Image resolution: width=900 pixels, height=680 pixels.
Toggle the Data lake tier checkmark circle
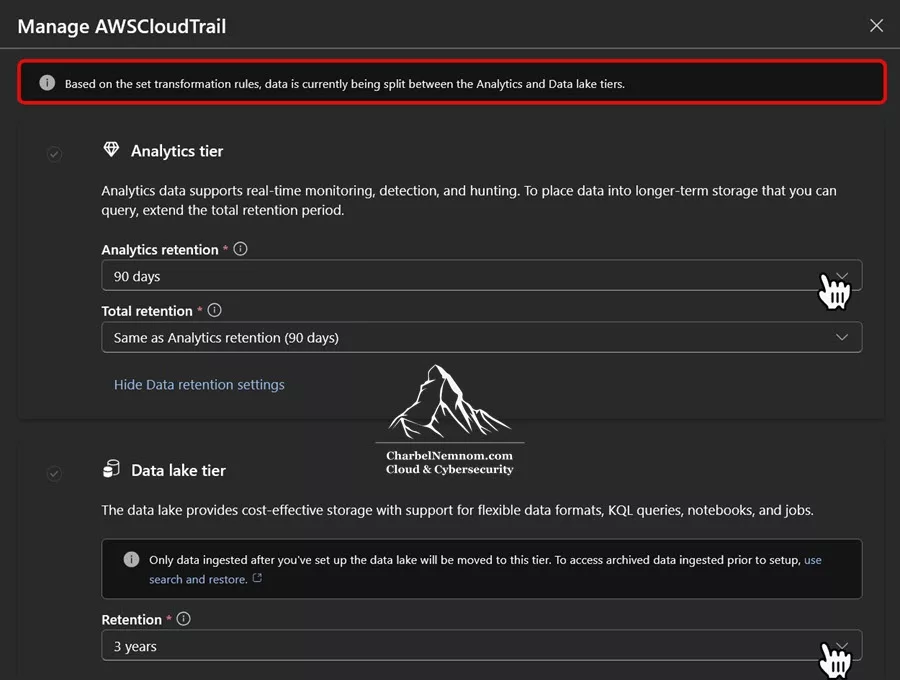(54, 473)
